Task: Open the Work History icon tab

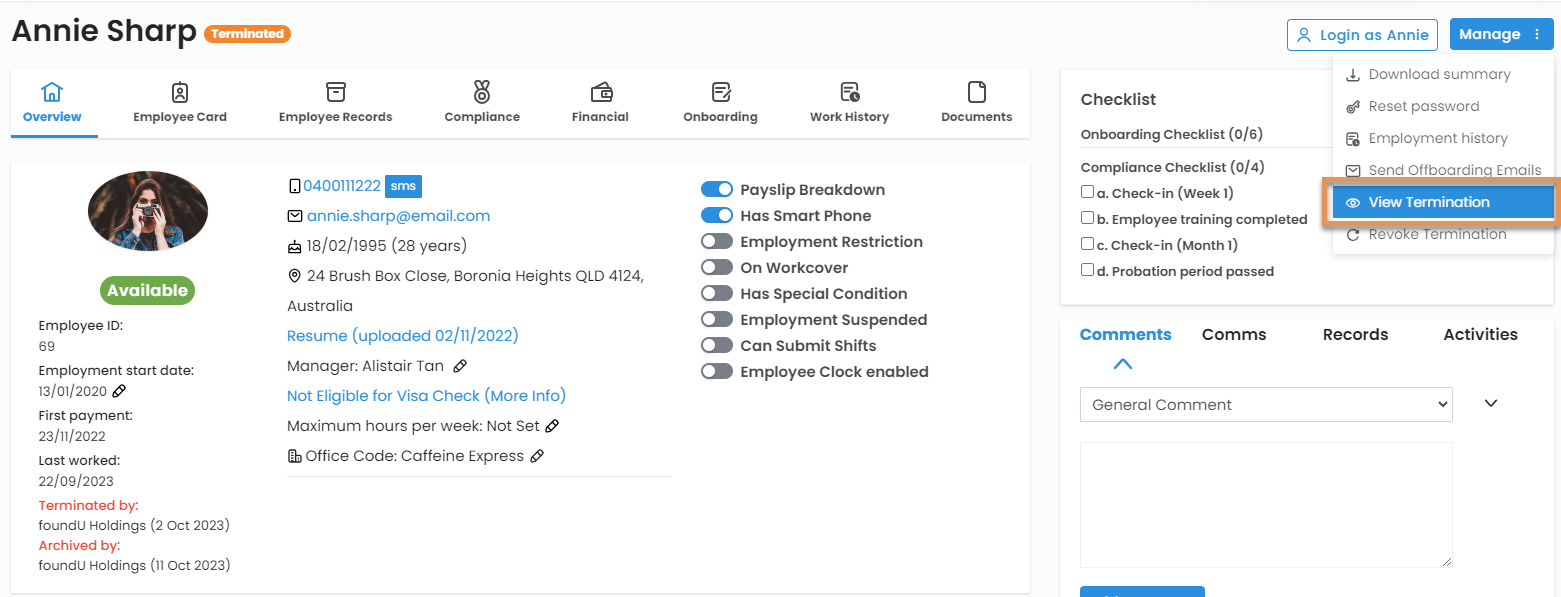Action: (849, 93)
